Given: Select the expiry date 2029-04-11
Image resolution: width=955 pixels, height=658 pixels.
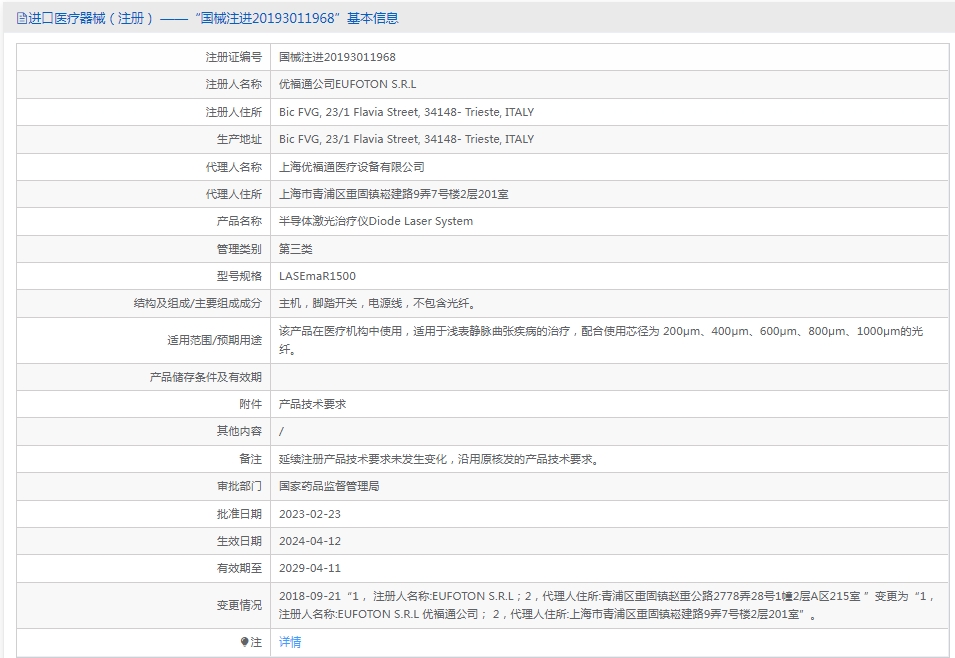Looking at the screenshot, I should click(x=310, y=568).
